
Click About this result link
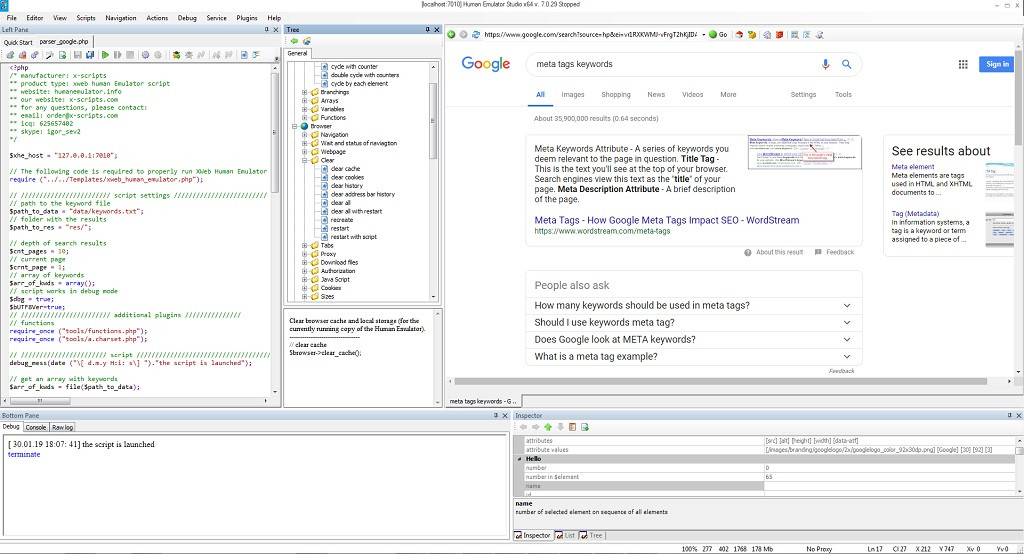(779, 252)
